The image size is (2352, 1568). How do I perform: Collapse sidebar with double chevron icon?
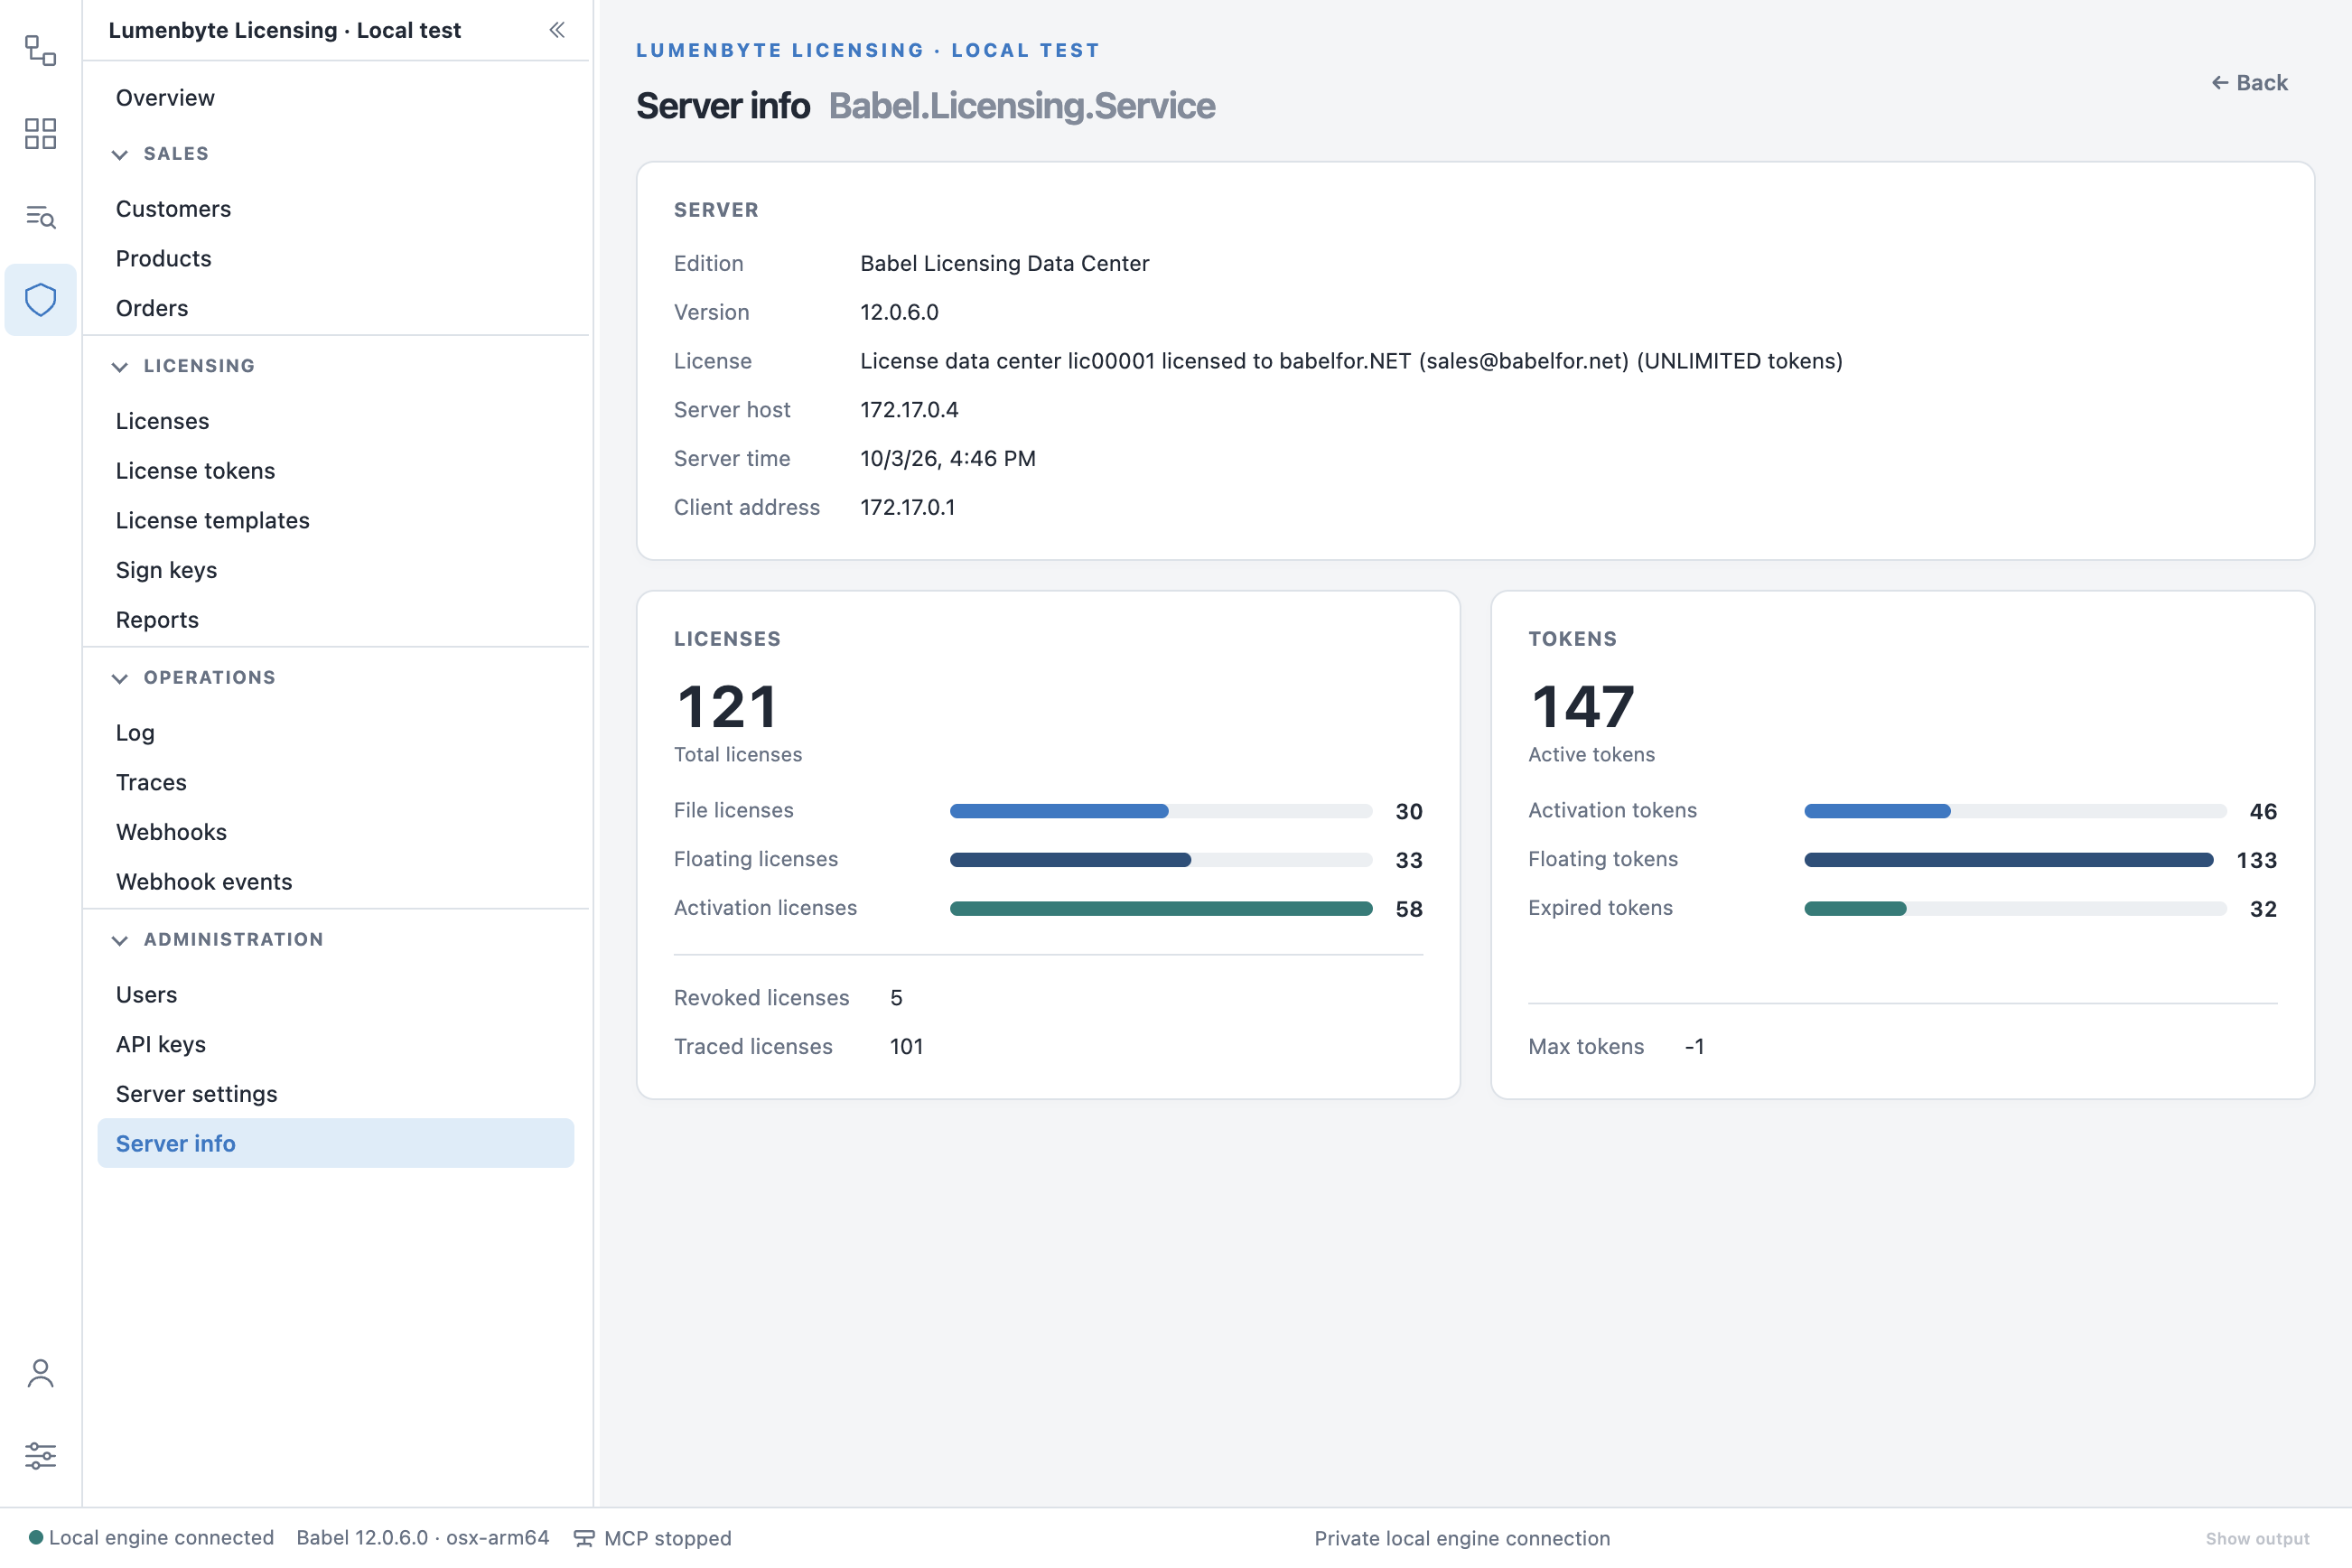557,30
